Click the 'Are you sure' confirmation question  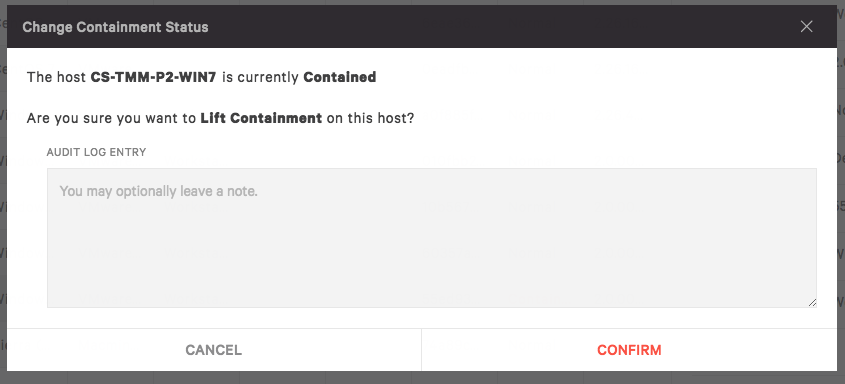[220, 118]
